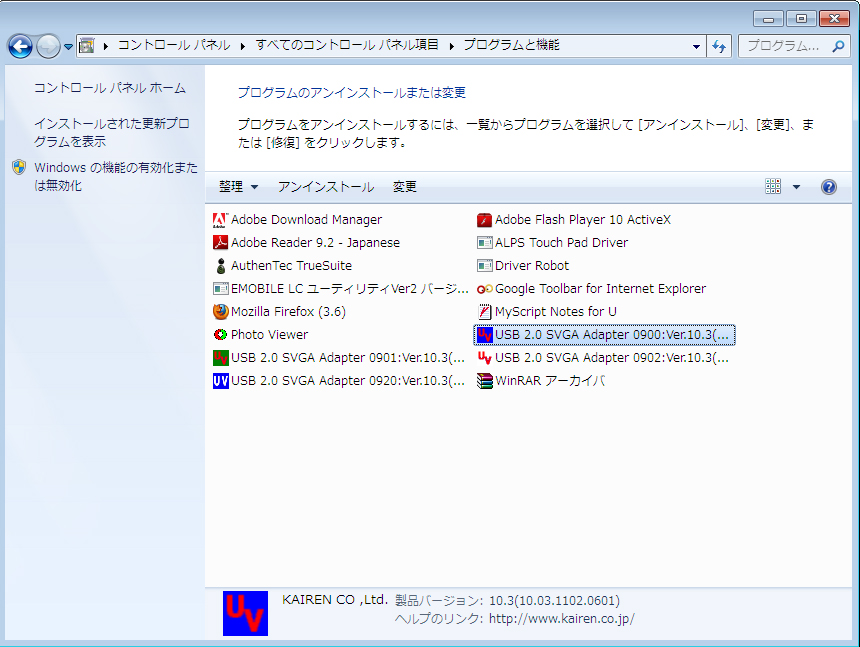The height and width of the screenshot is (647, 860).
Task: Open インストールされた更新プログラムを表示 link
Action: [111, 132]
